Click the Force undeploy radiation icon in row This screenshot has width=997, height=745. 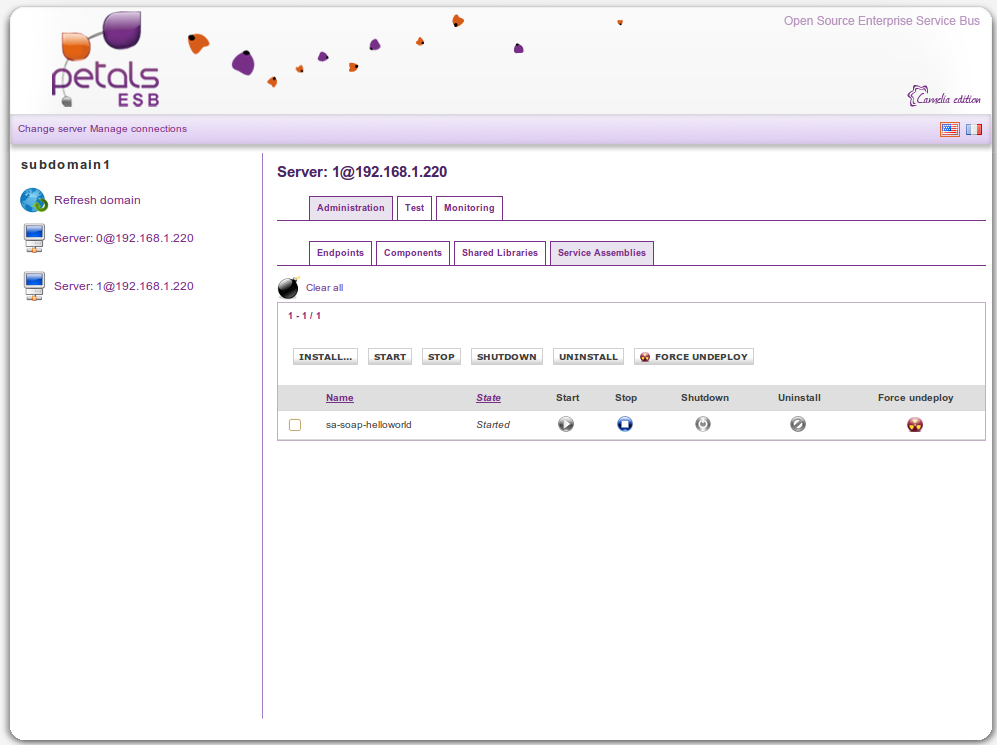click(914, 424)
